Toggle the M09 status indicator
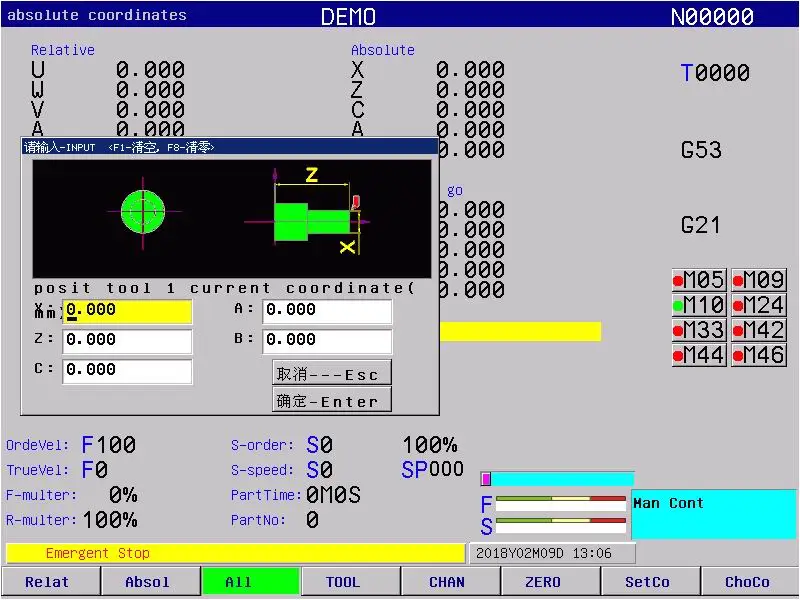The height and width of the screenshot is (600, 800). pos(758,280)
